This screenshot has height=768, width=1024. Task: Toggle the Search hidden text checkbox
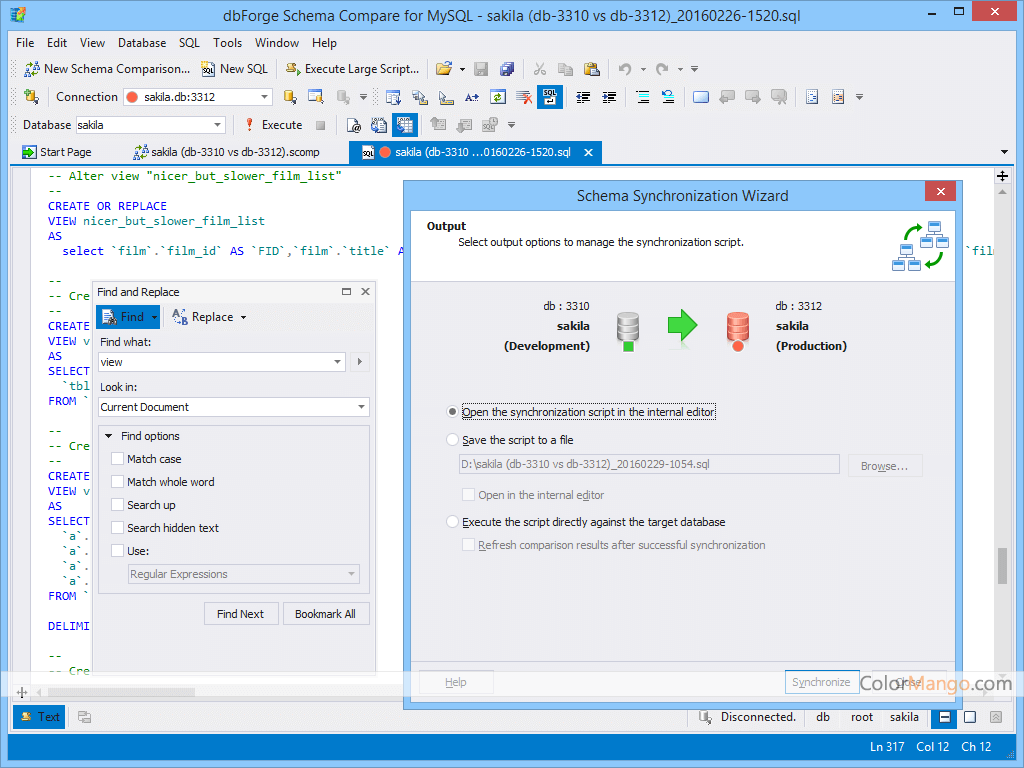(118, 528)
